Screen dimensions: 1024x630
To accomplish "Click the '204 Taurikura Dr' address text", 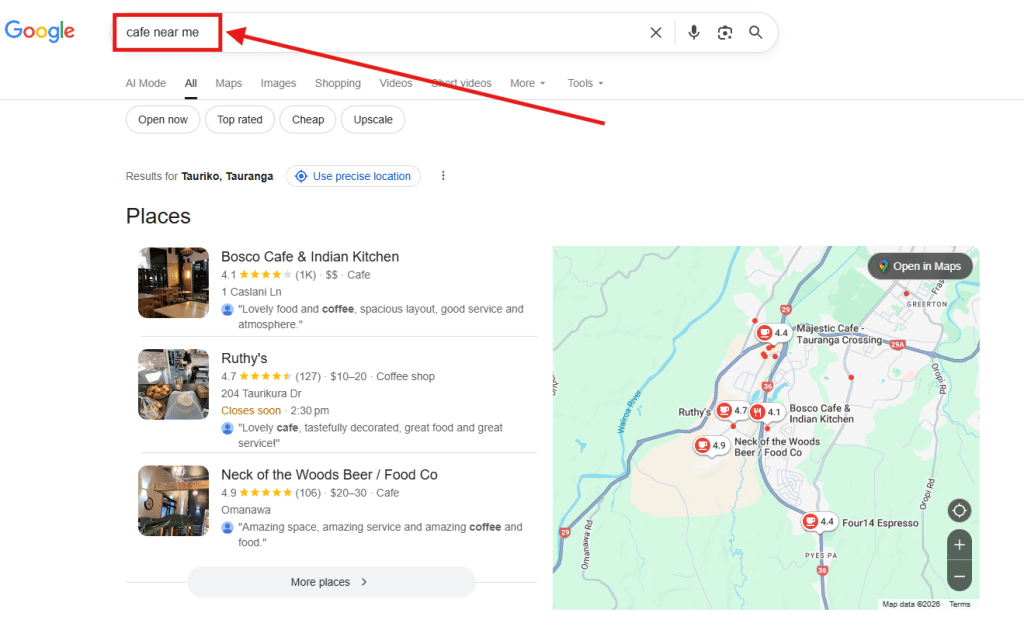I will (261, 394).
